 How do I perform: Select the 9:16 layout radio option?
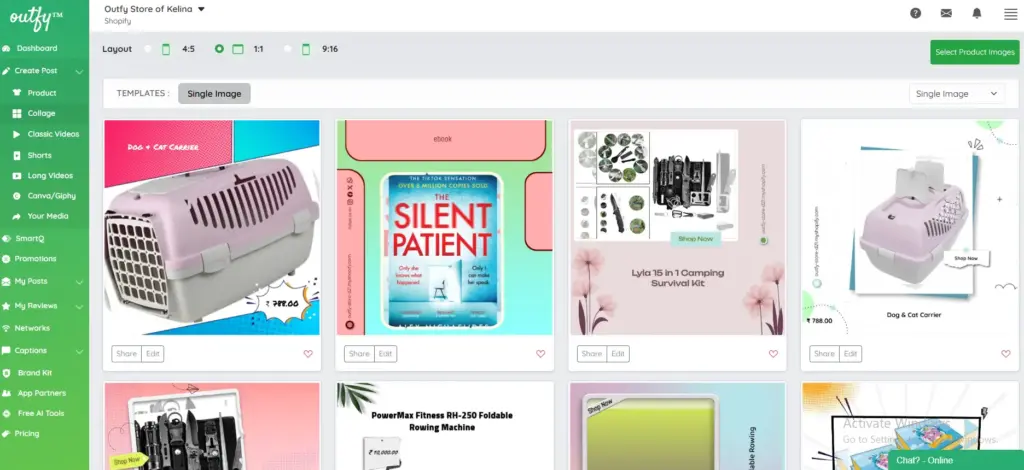tap(288, 48)
